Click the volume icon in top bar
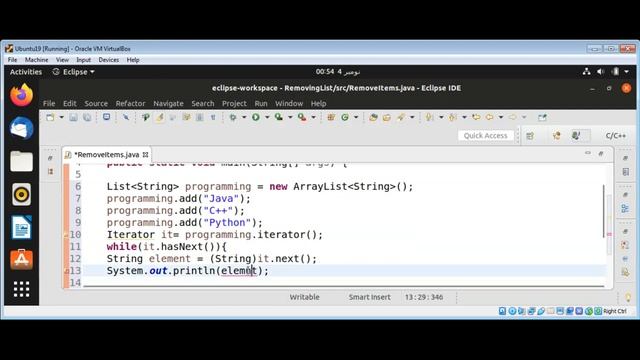The image size is (640, 360). pos(600,72)
